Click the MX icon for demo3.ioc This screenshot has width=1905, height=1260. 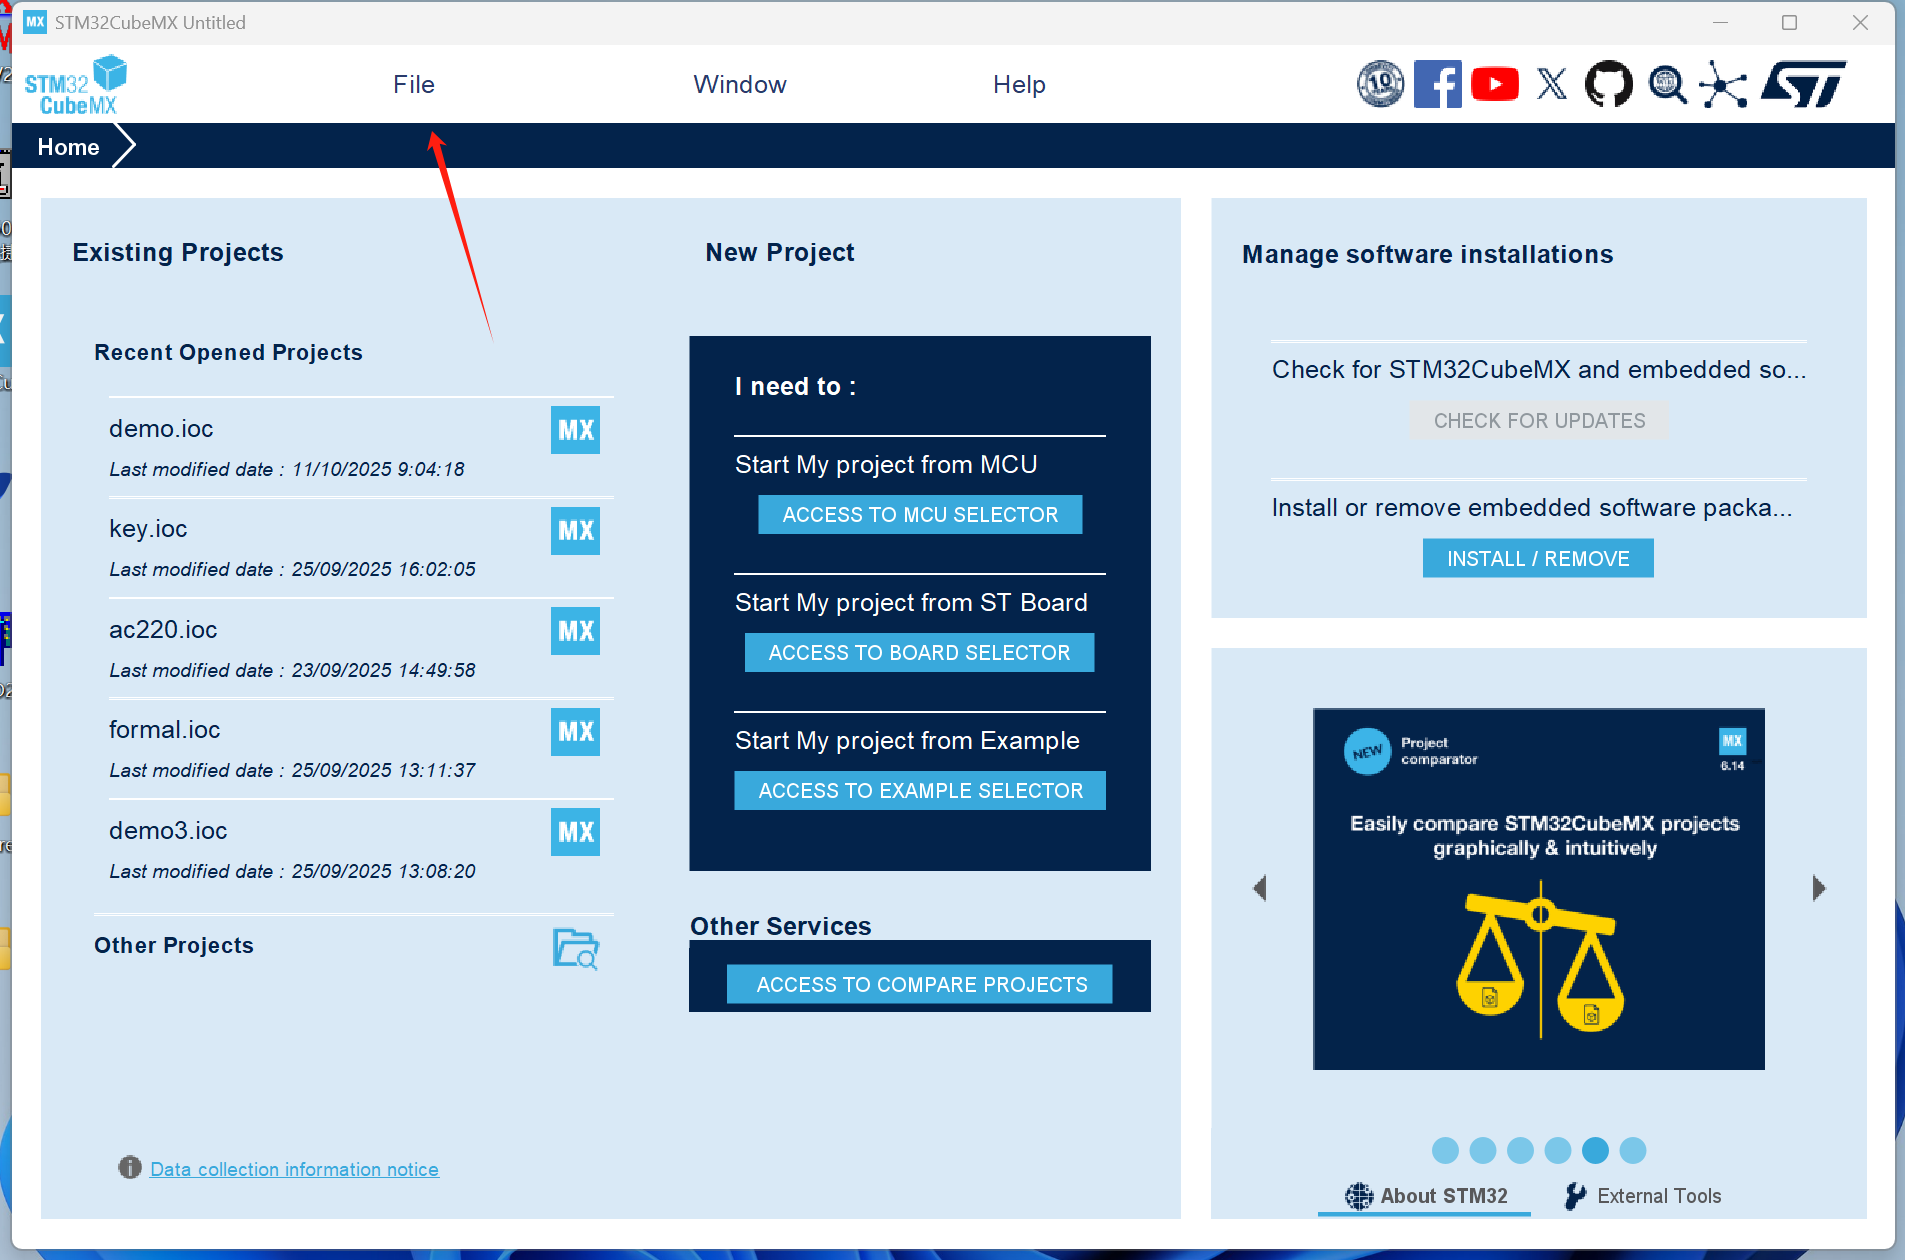click(575, 832)
